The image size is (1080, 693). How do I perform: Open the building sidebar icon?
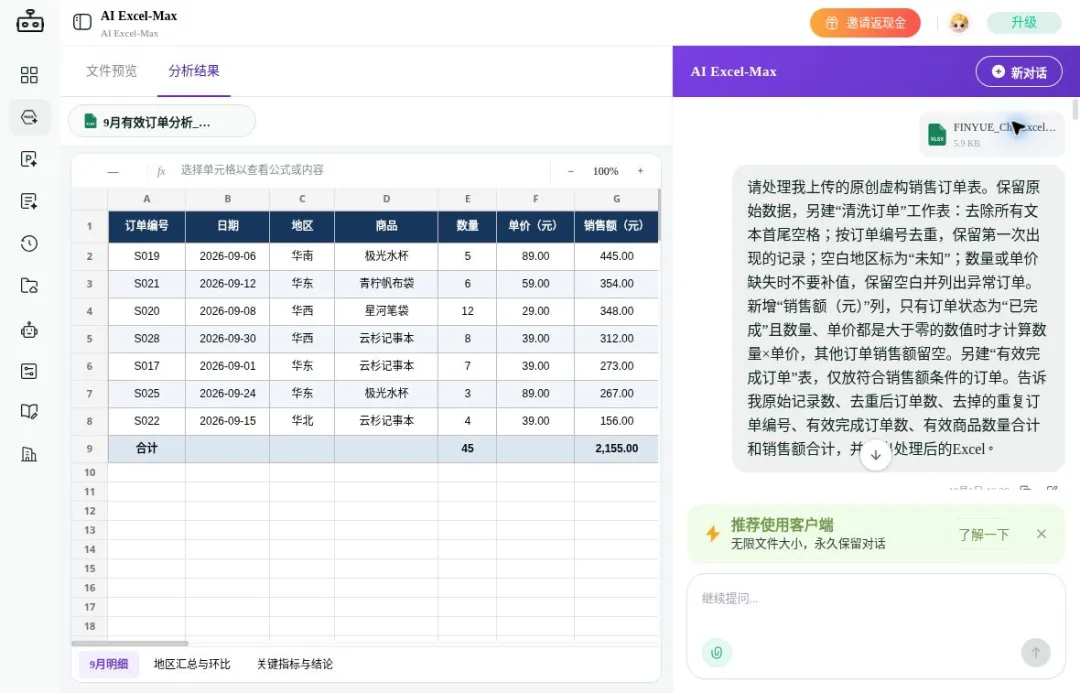pyautogui.click(x=29, y=454)
